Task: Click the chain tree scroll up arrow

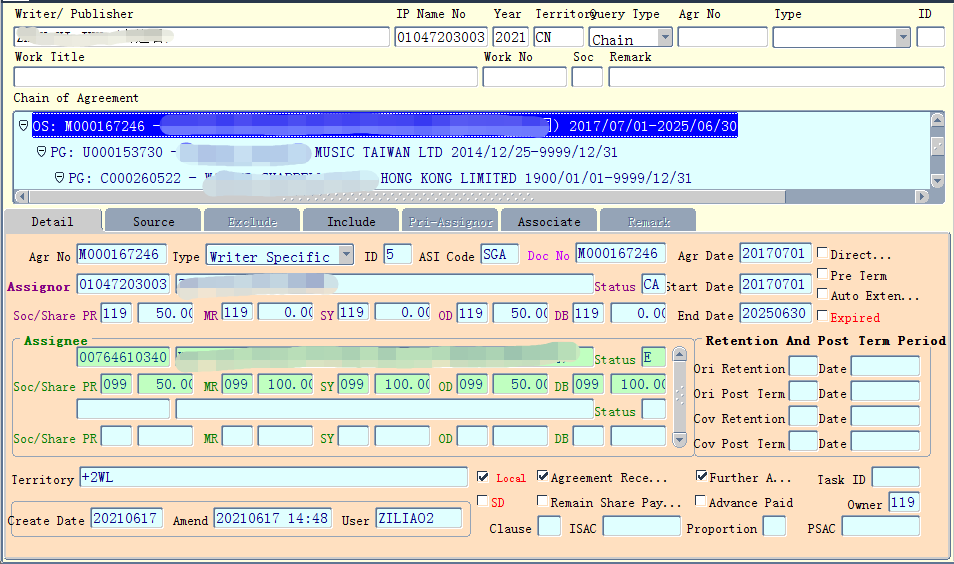Action: (x=937, y=119)
